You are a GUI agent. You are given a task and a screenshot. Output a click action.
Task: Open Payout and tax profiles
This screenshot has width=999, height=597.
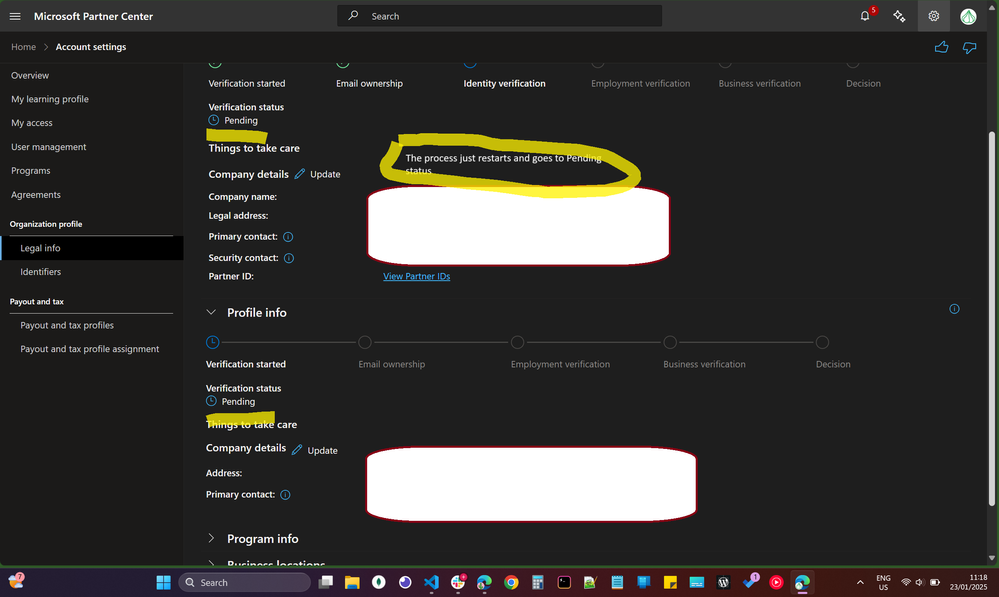click(x=67, y=326)
